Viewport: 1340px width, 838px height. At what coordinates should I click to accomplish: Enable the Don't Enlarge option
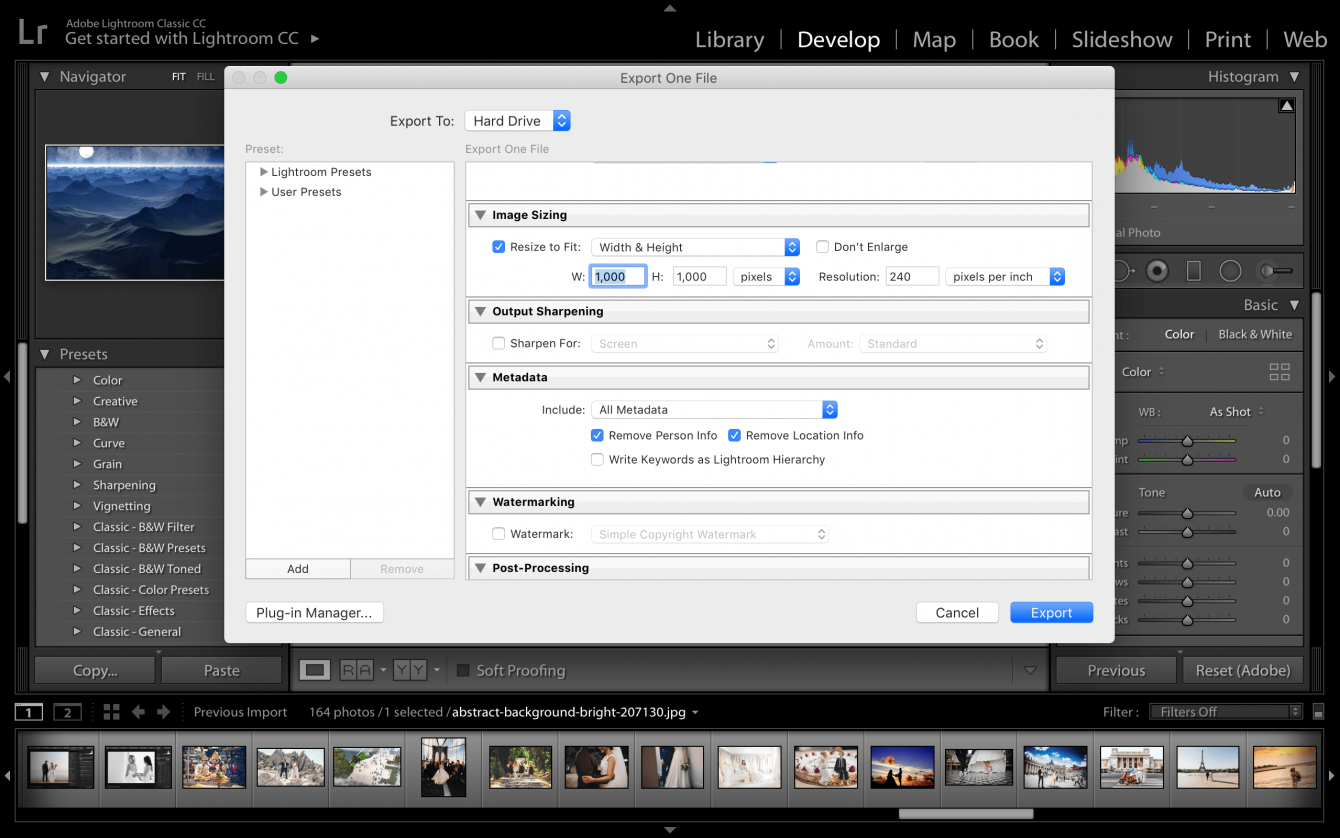[x=822, y=246]
